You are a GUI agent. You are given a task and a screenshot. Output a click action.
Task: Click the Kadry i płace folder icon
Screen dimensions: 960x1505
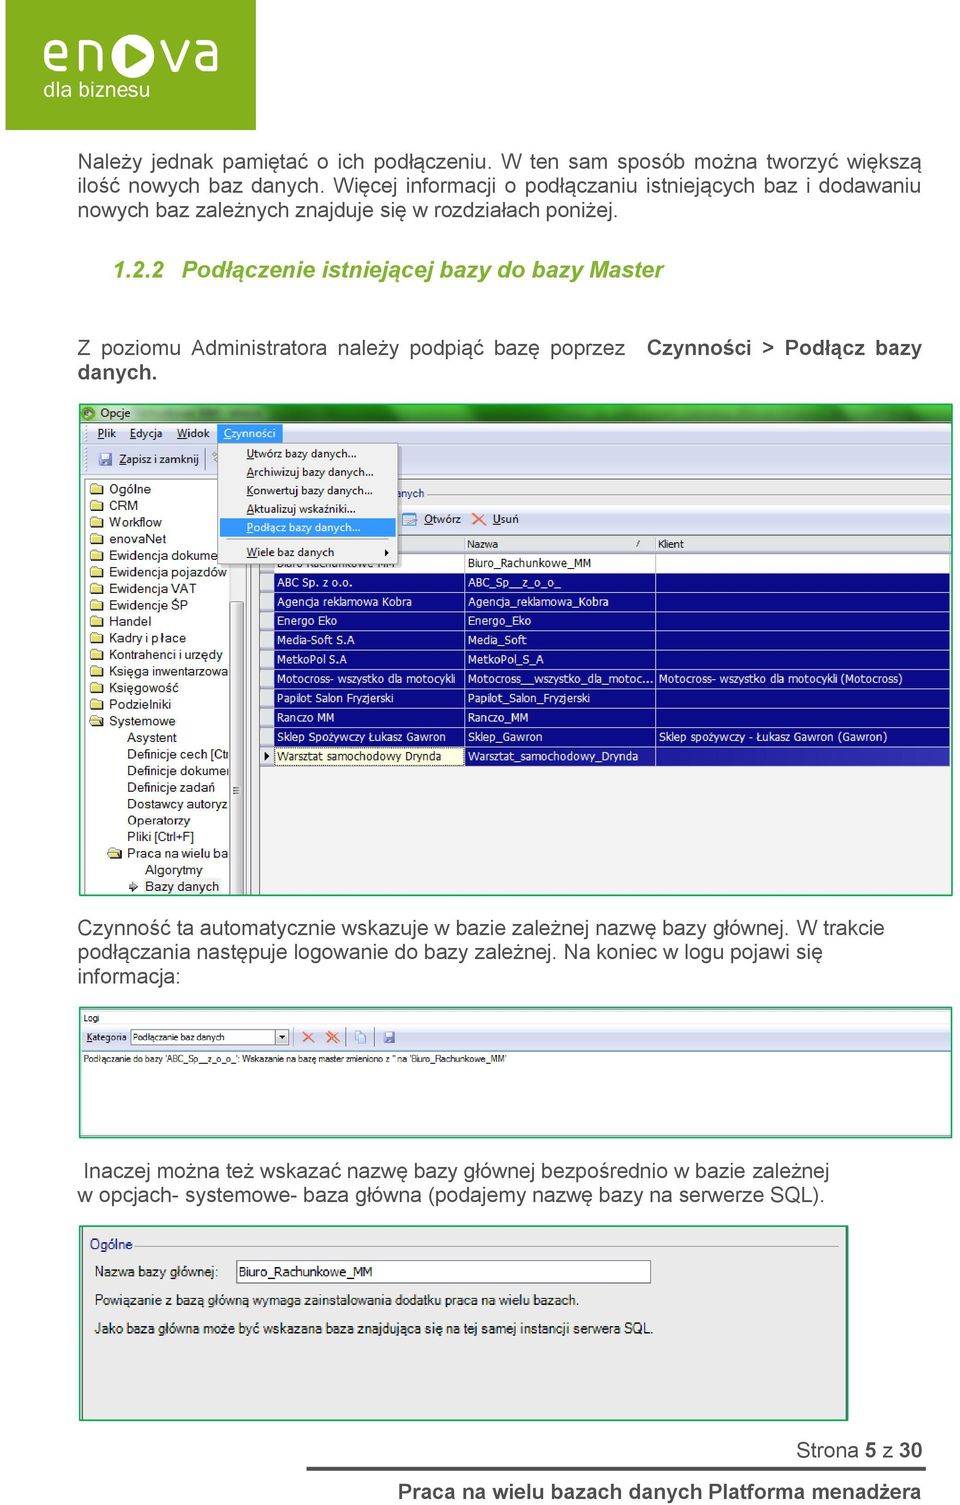[x=97, y=638]
